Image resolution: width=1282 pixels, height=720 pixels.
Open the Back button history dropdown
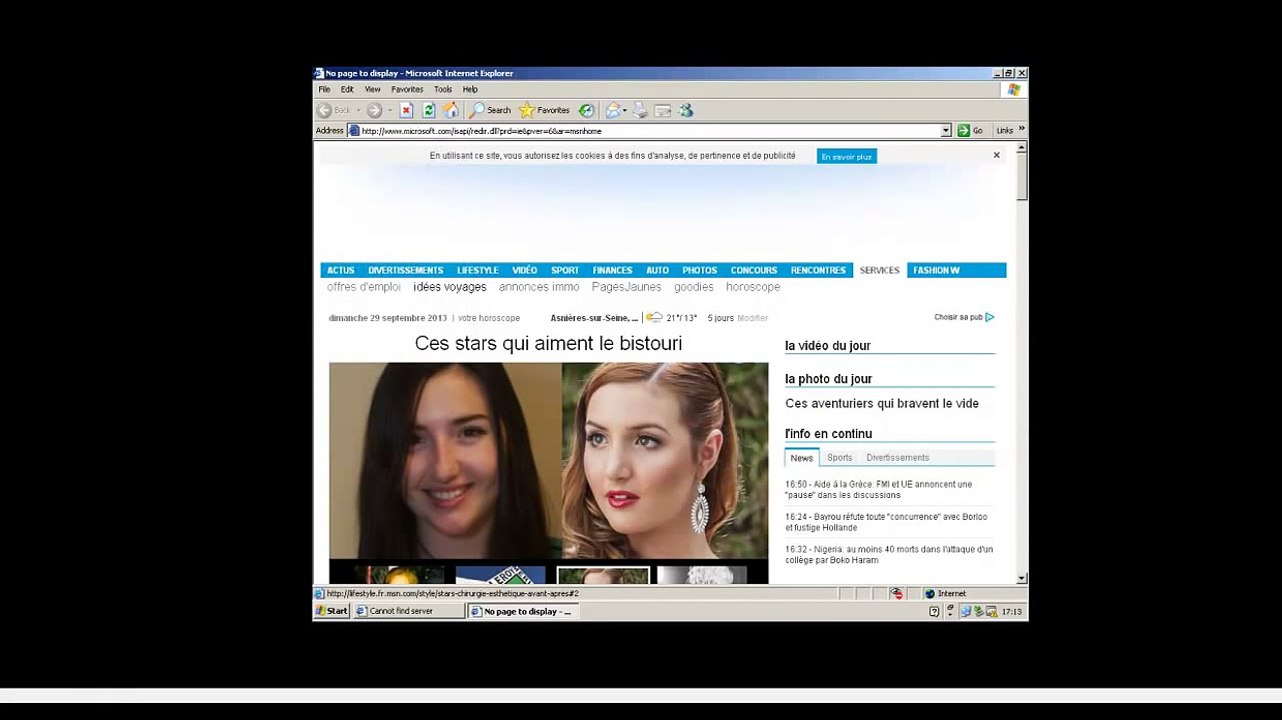pos(357,110)
